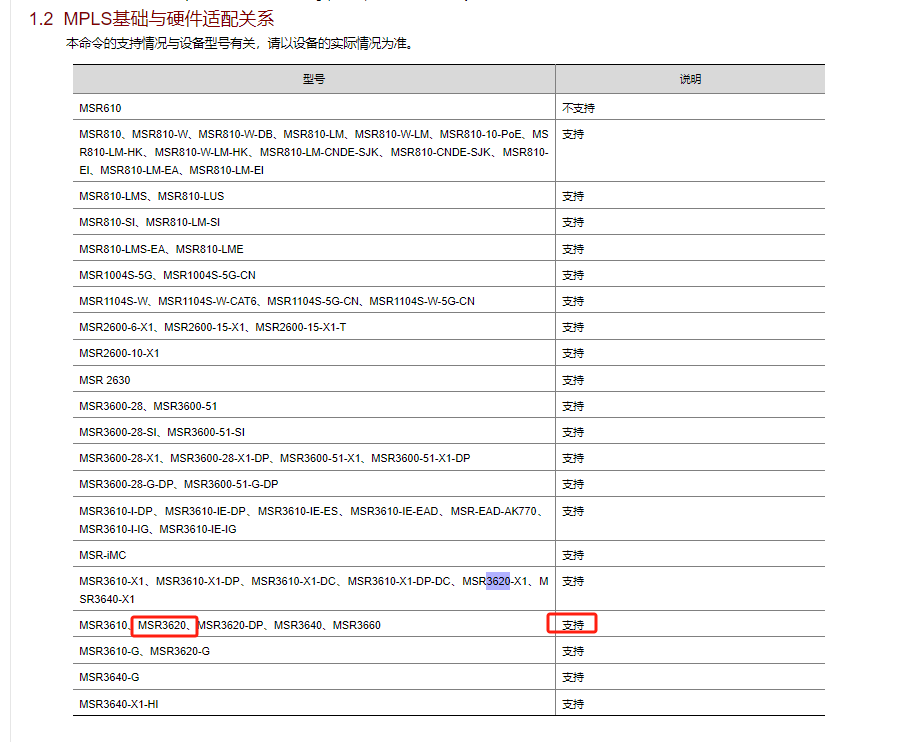Click the 'MSR-iMC' cell
Viewport: 920px width, 742px height.
point(314,555)
